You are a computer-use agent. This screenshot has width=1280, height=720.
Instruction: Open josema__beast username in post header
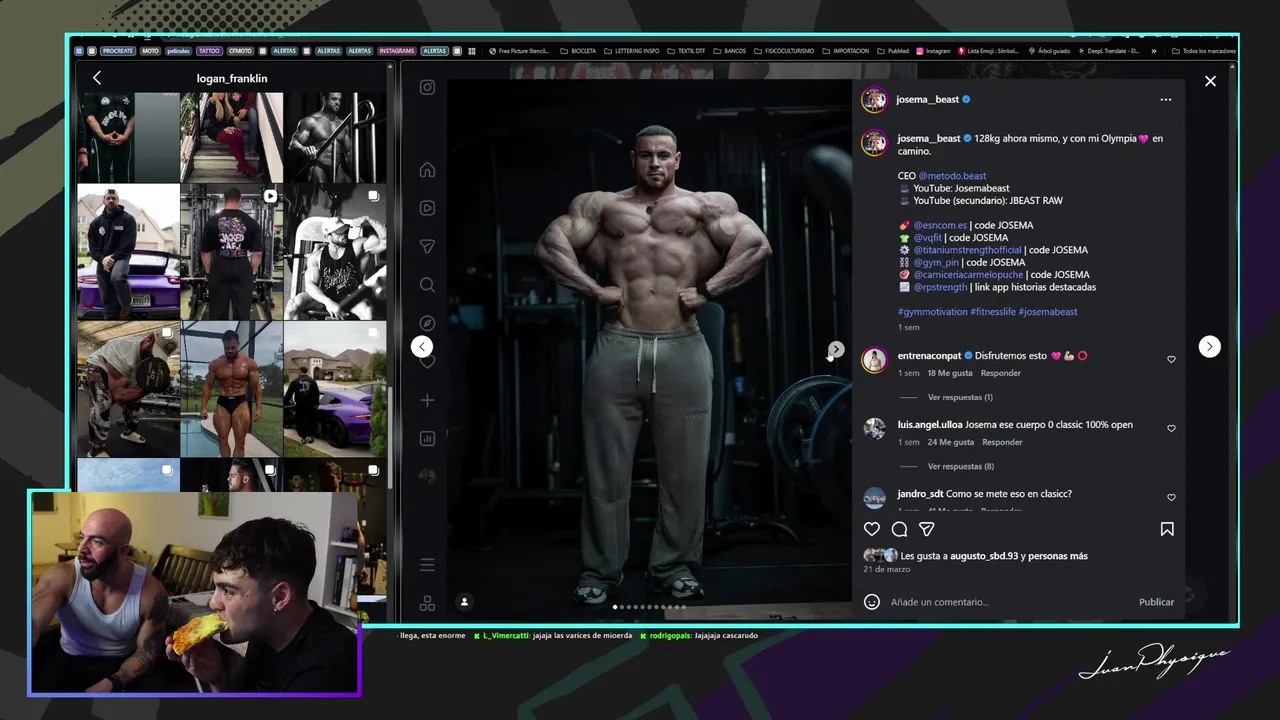click(928, 99)
